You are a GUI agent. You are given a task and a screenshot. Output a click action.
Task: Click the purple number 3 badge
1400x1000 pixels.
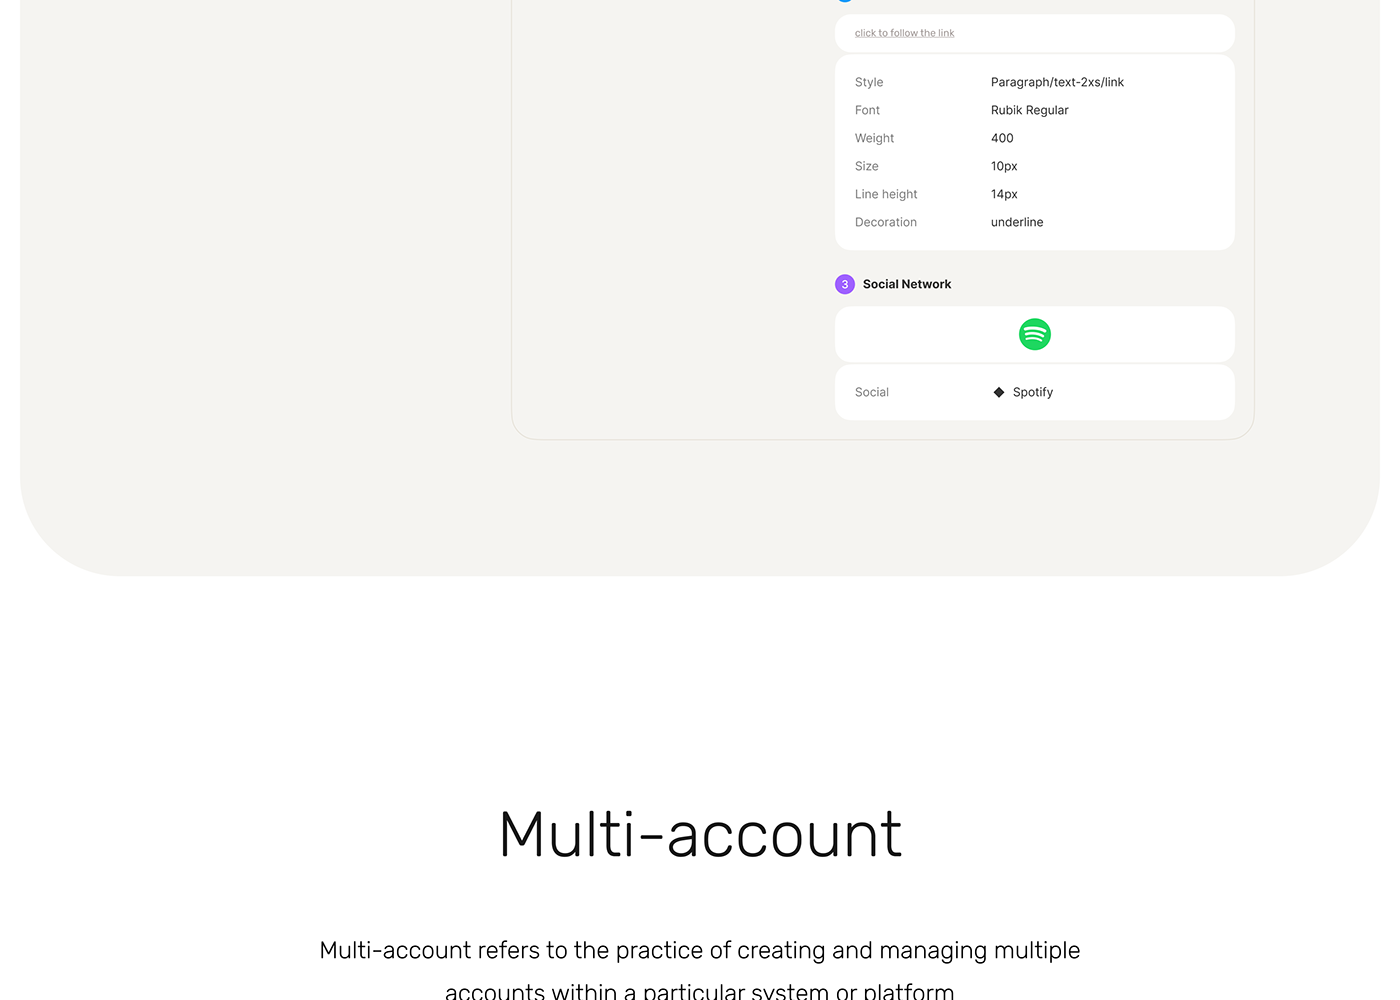point(845,284)
